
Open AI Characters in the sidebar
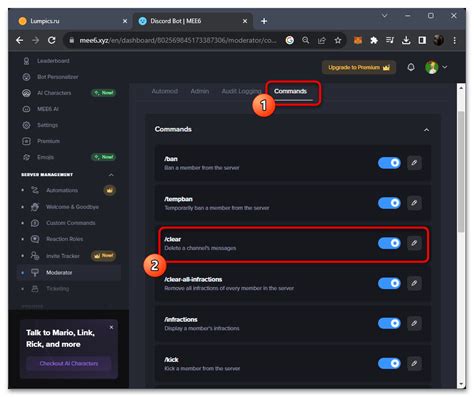pyautogui.click(x=54, y=93)
